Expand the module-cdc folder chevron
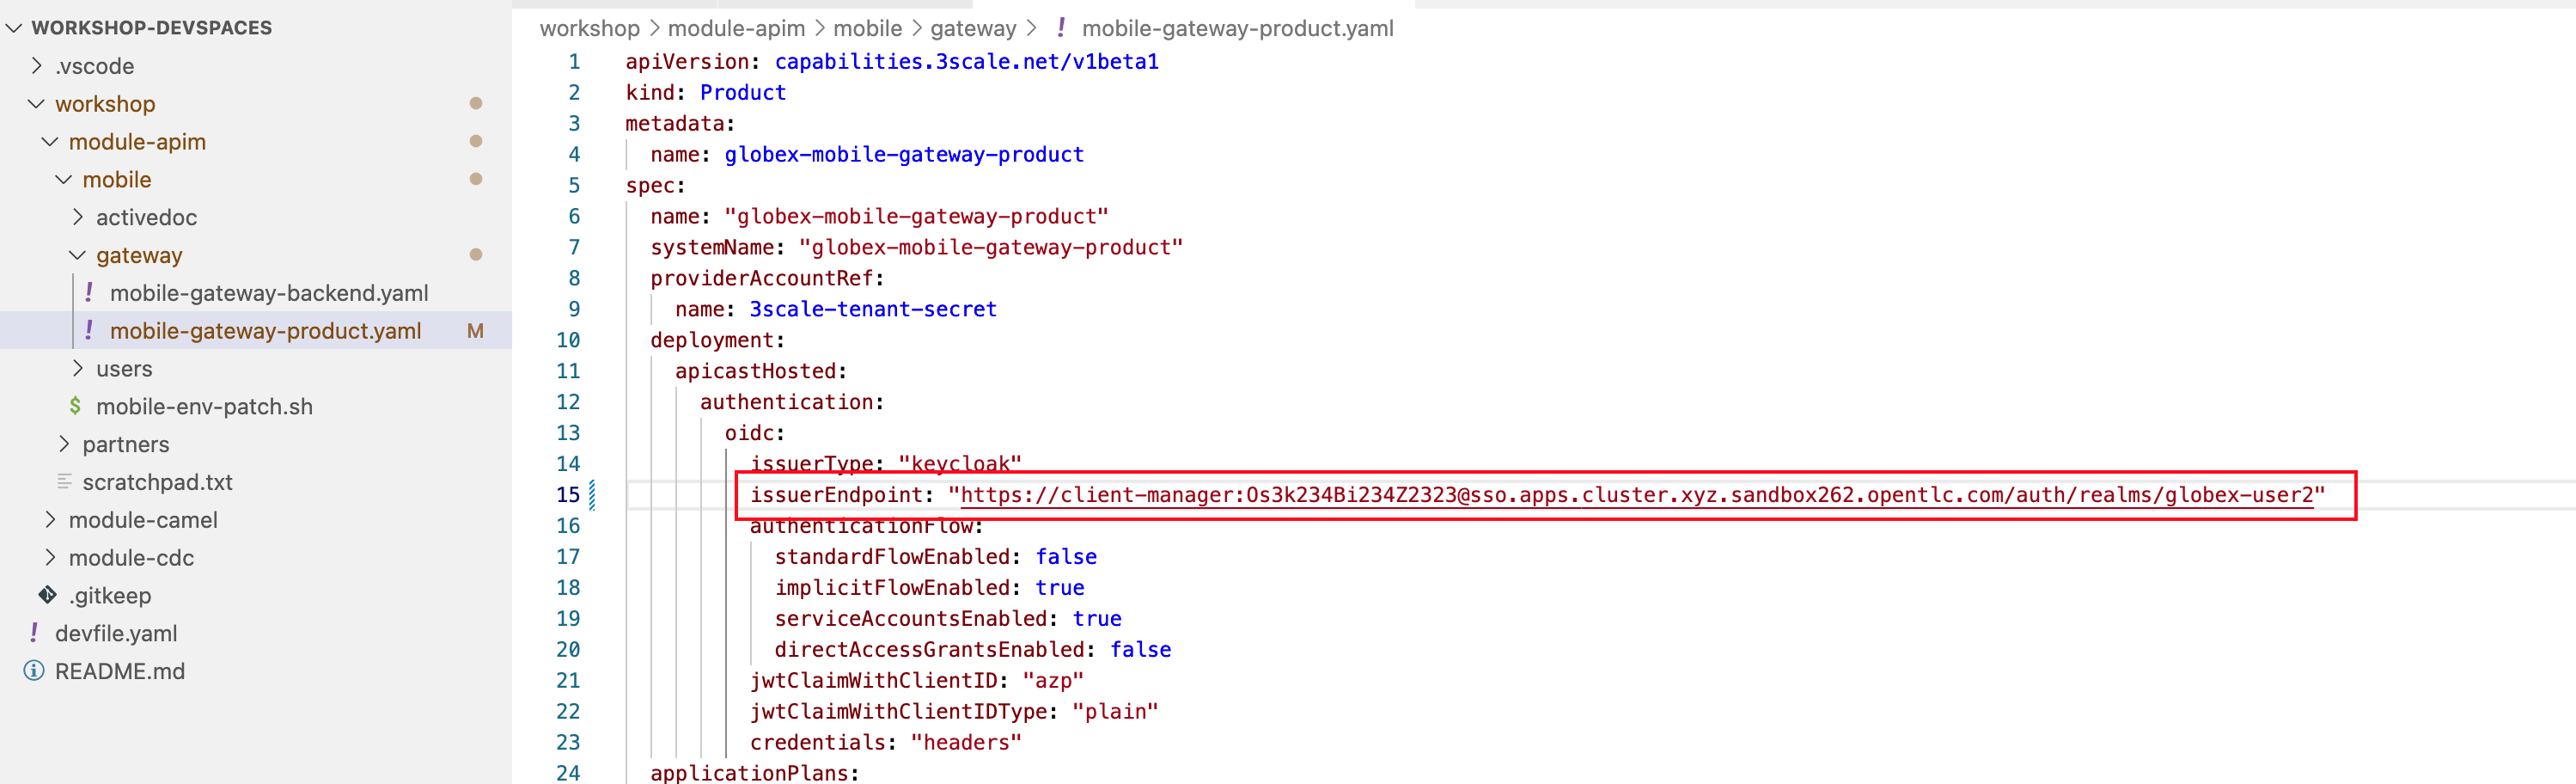 pyautogui.click(x=50, y=557)
